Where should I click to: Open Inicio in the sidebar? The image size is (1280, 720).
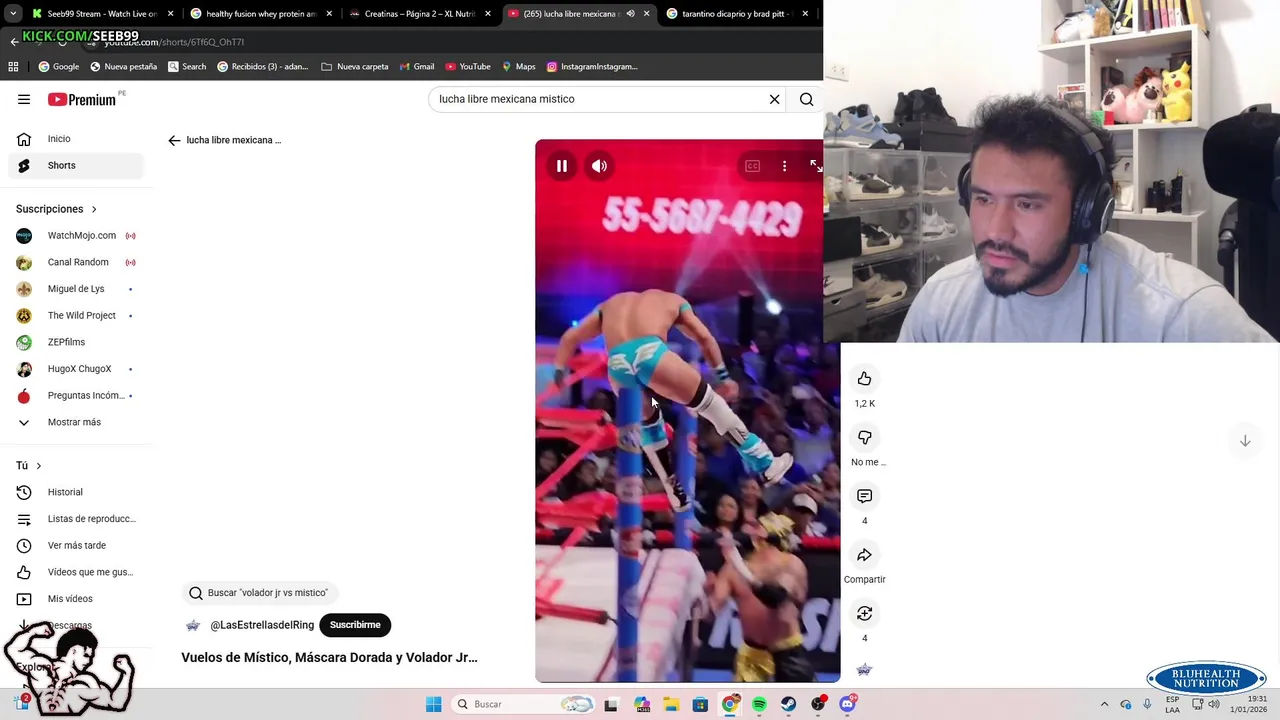(76, 139)
